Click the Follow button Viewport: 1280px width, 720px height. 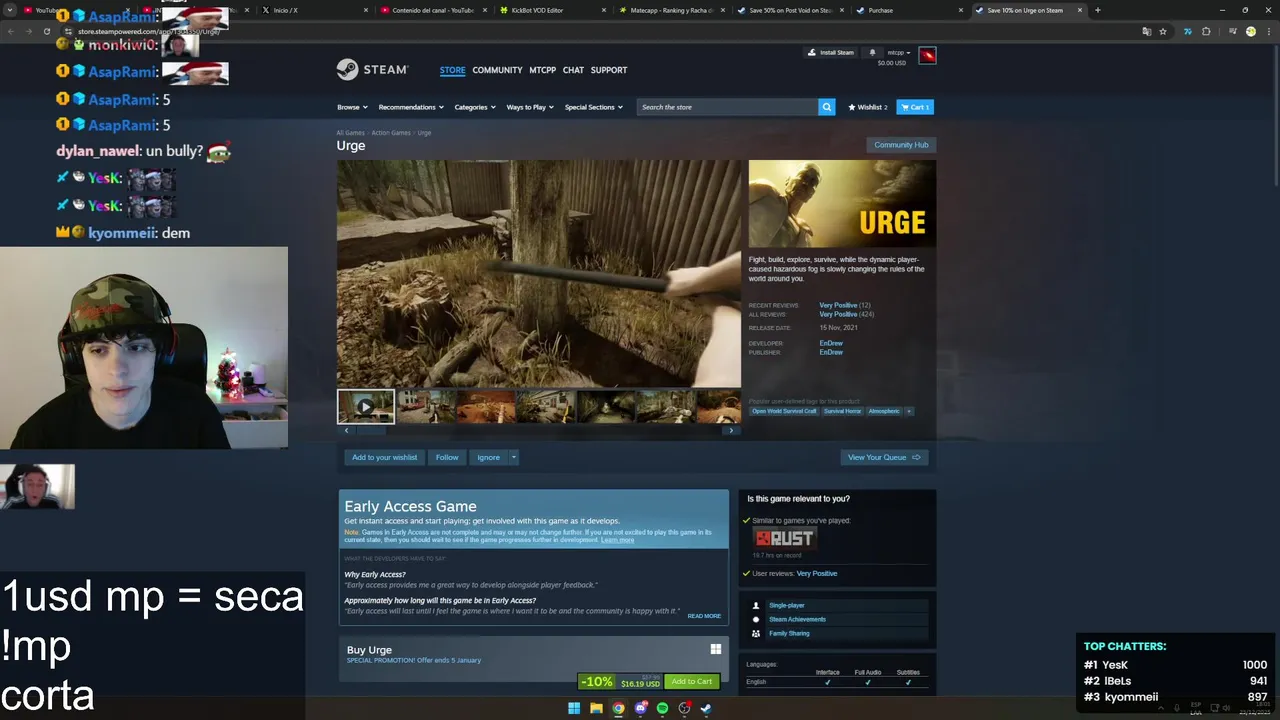point(447,457)
